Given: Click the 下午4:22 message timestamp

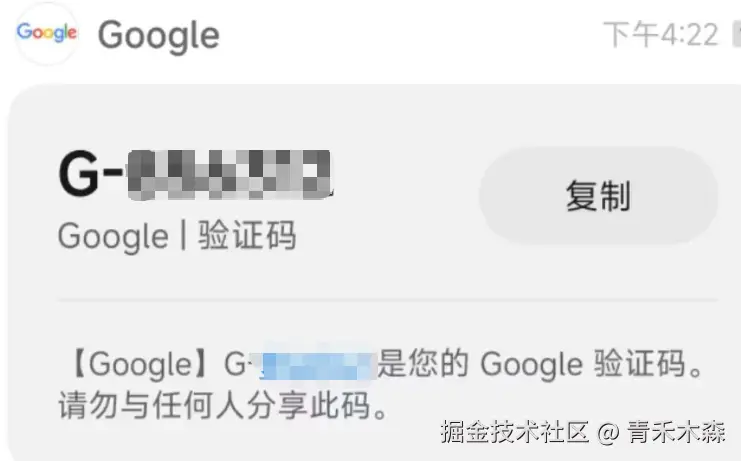Looking at the screenshot, I should click(x=661, y=34).
